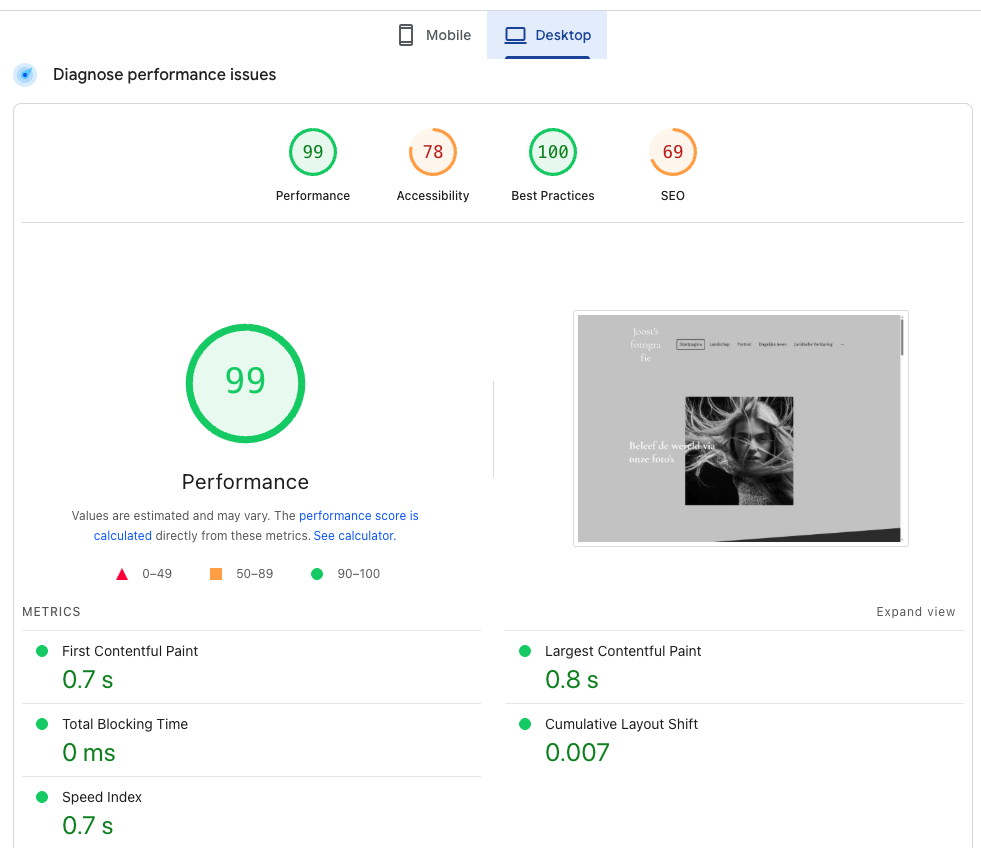Select the Accessibility score circle showing 78

(433, 152)
